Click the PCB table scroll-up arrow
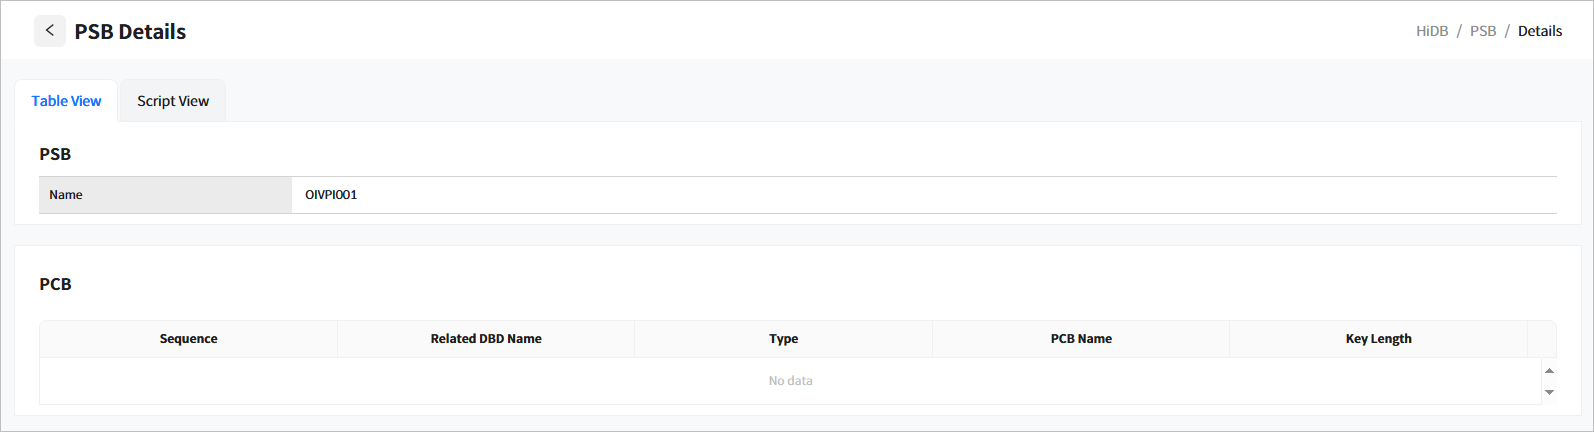The height and width of the screenshot is (432, 1594). 1549,371
